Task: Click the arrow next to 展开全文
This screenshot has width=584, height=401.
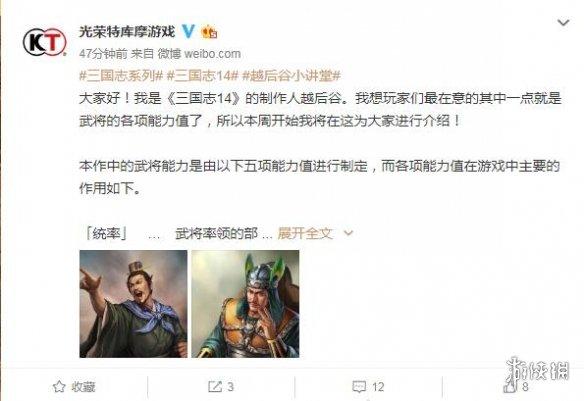Action: [x=349, y=233]
